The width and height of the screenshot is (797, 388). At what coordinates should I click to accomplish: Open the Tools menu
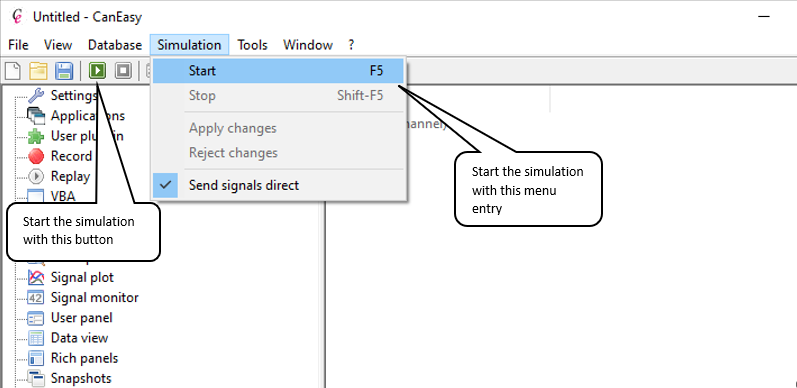253,45
